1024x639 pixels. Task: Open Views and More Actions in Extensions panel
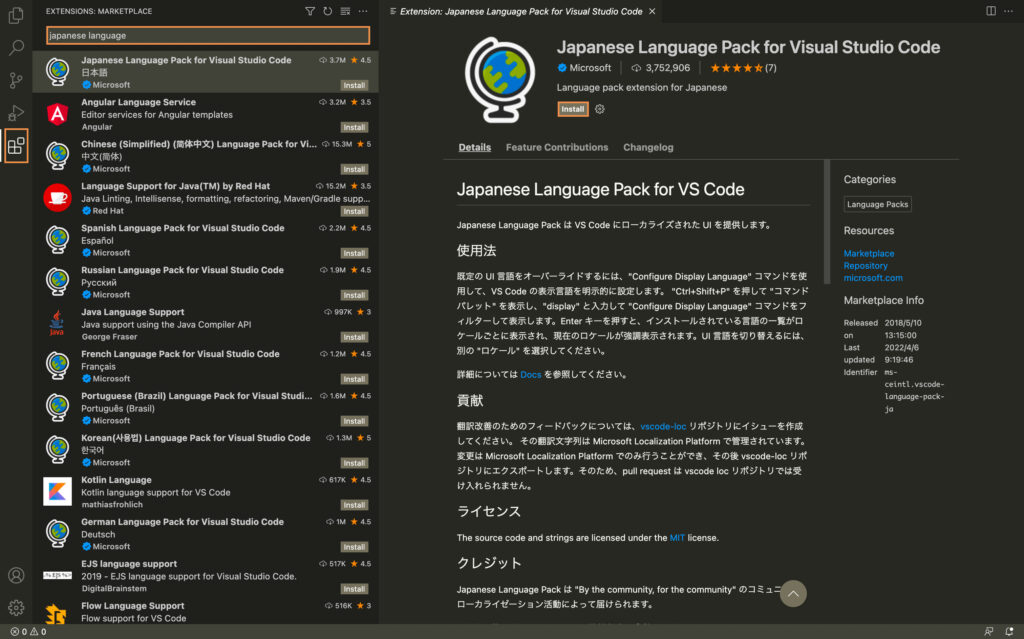click(363, 11)
